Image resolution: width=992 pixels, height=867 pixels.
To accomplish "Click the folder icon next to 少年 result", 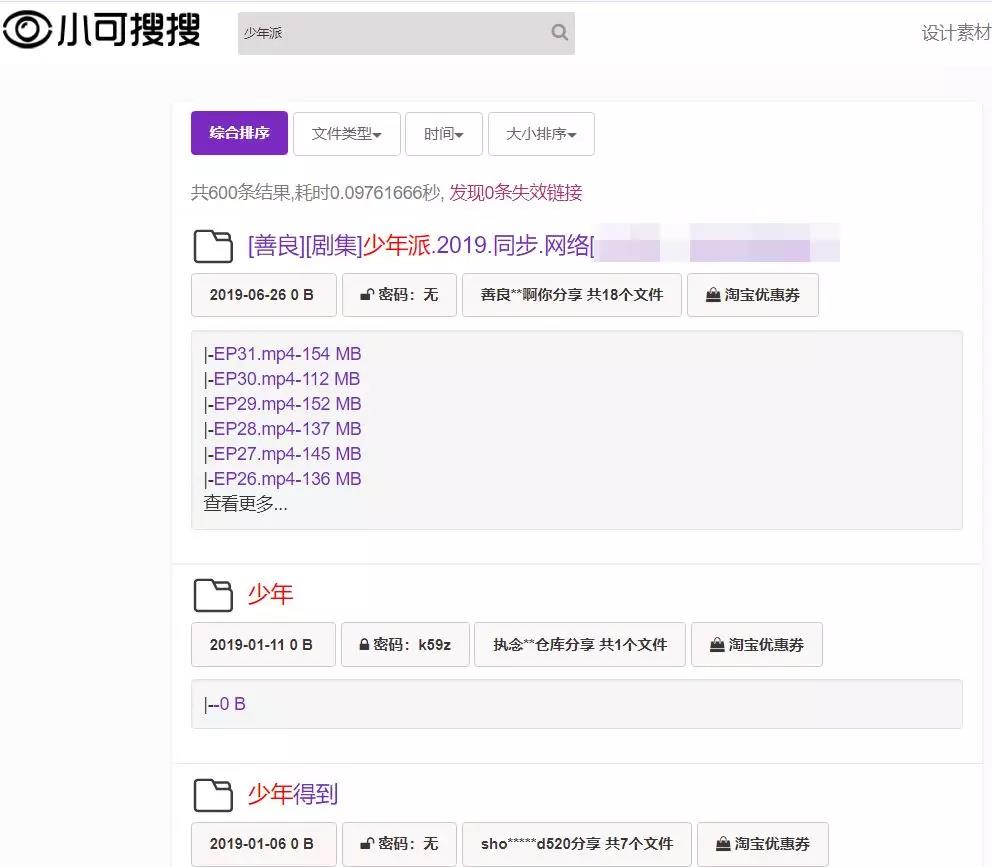I will tap(212, 593).
